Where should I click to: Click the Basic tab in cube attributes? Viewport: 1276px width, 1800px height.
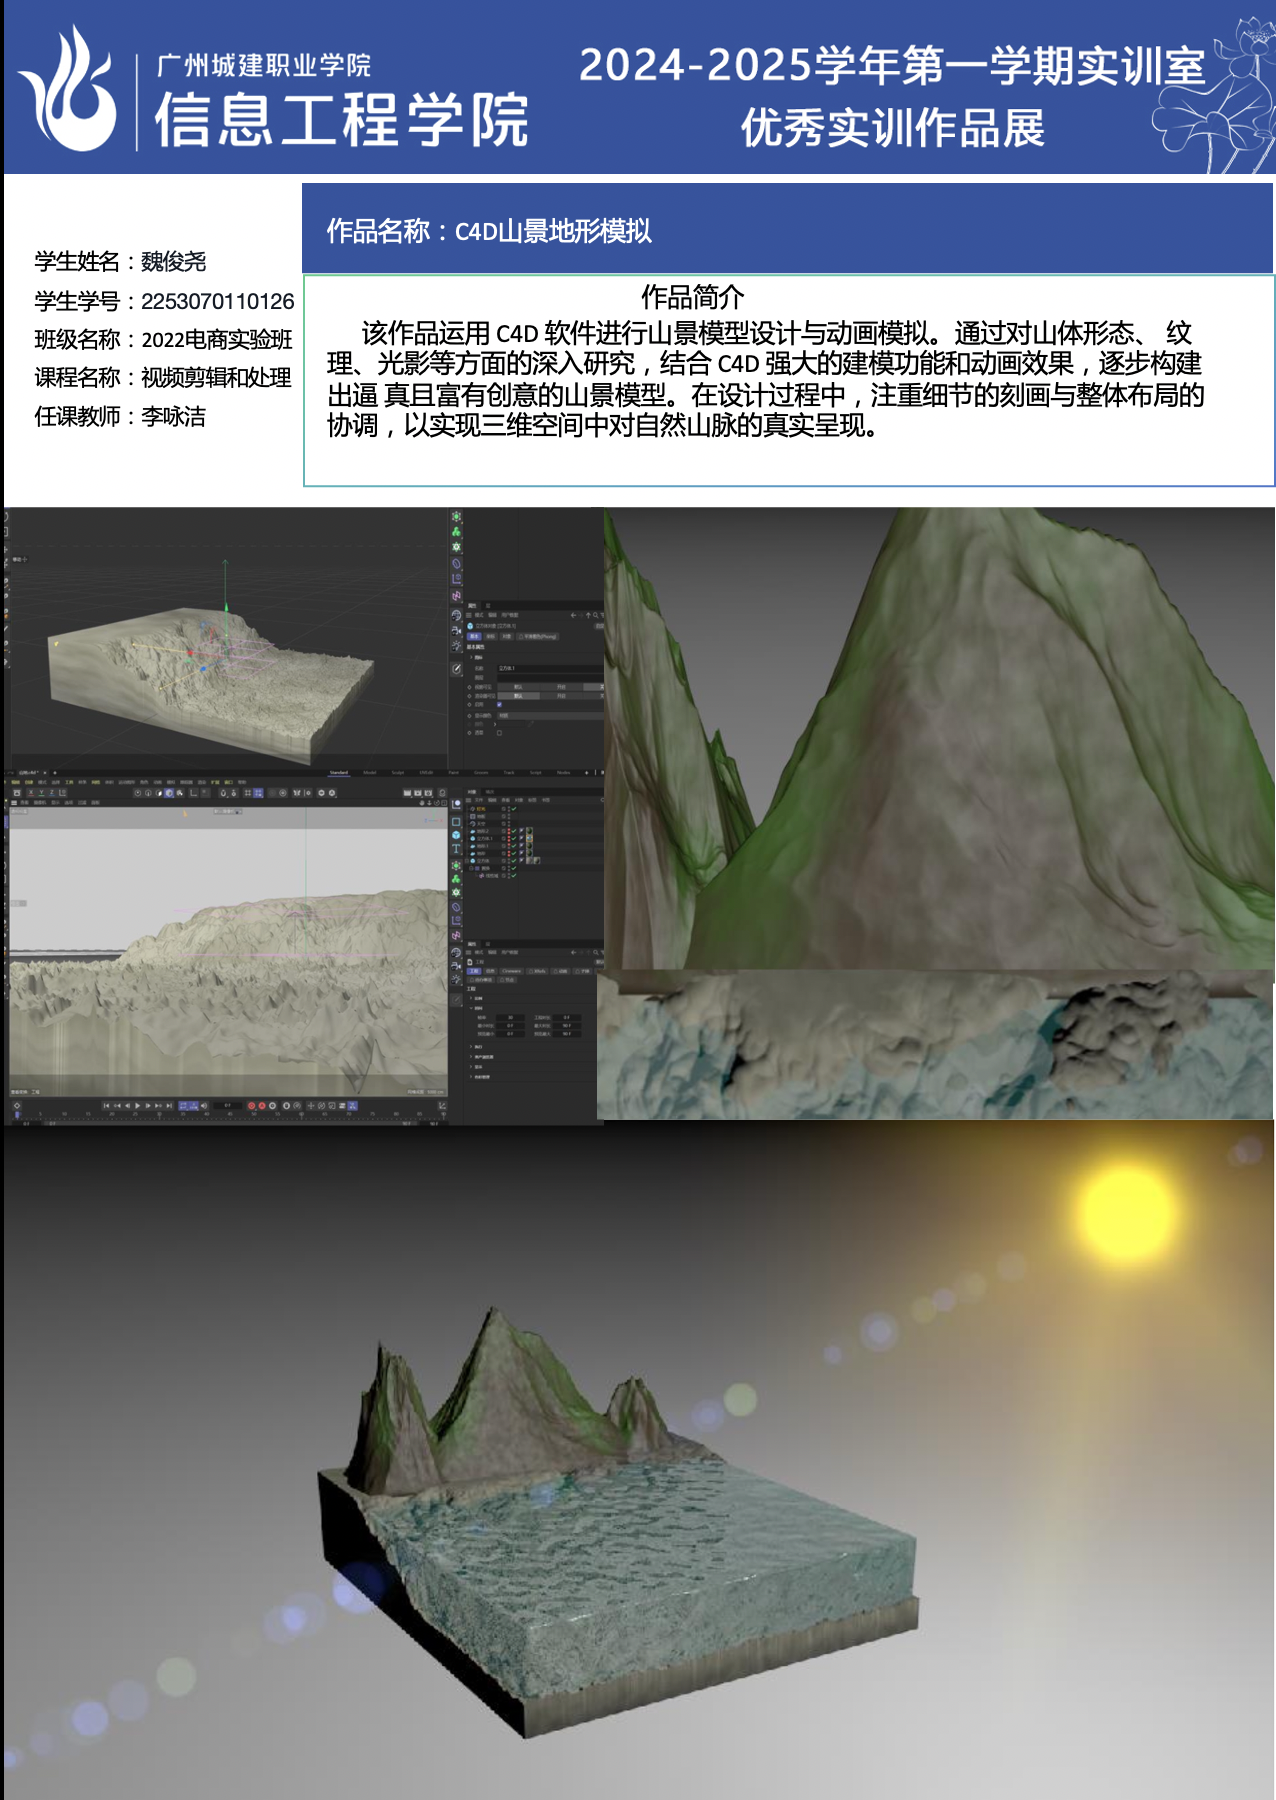point(474,636)
